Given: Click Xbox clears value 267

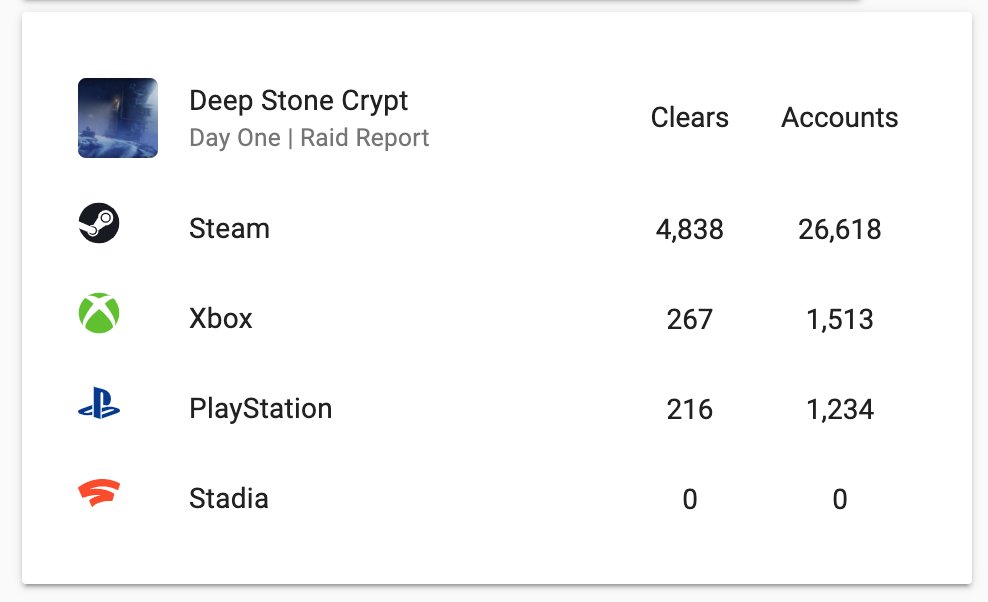Looking at the screenshot, I should [x=689, y=320].
